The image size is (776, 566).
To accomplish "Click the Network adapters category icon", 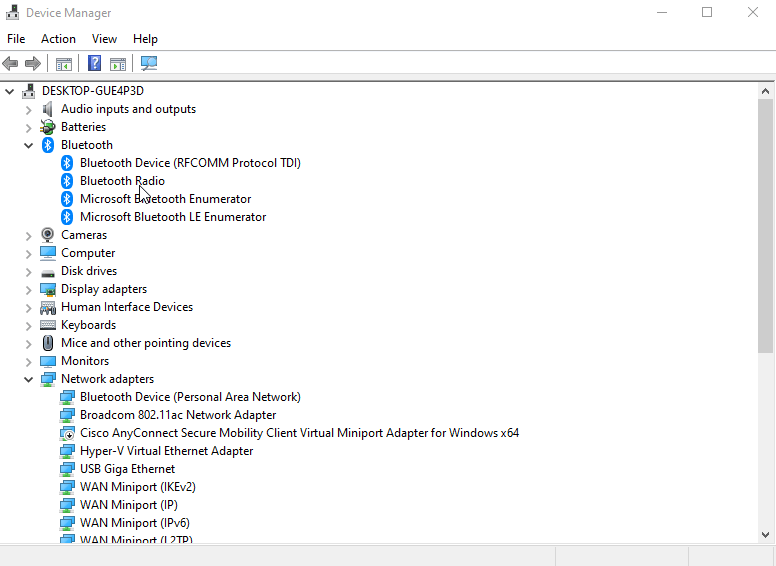I will coord(48,380).
